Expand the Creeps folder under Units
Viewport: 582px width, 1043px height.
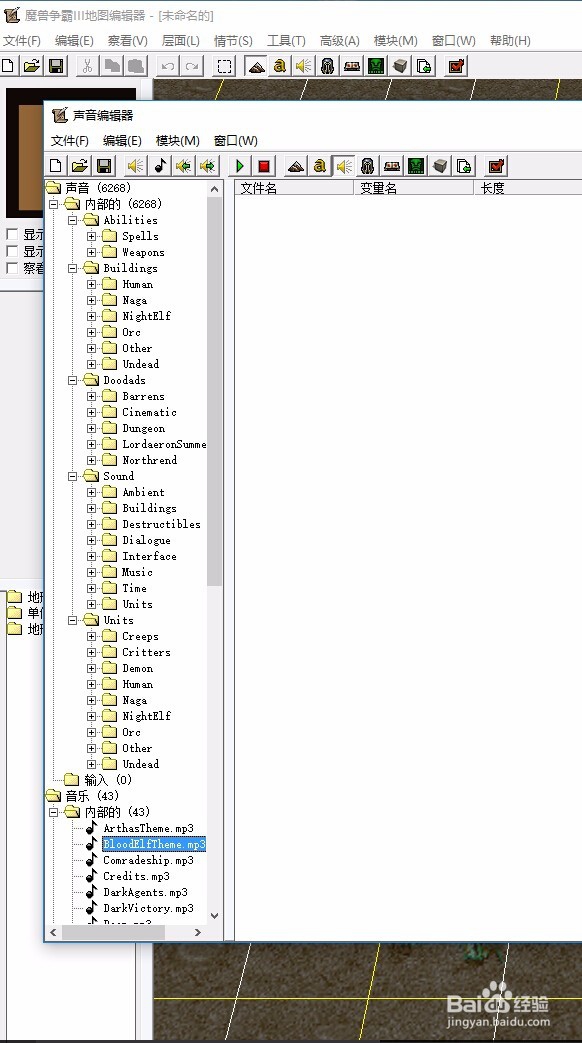tap(92, 637)
